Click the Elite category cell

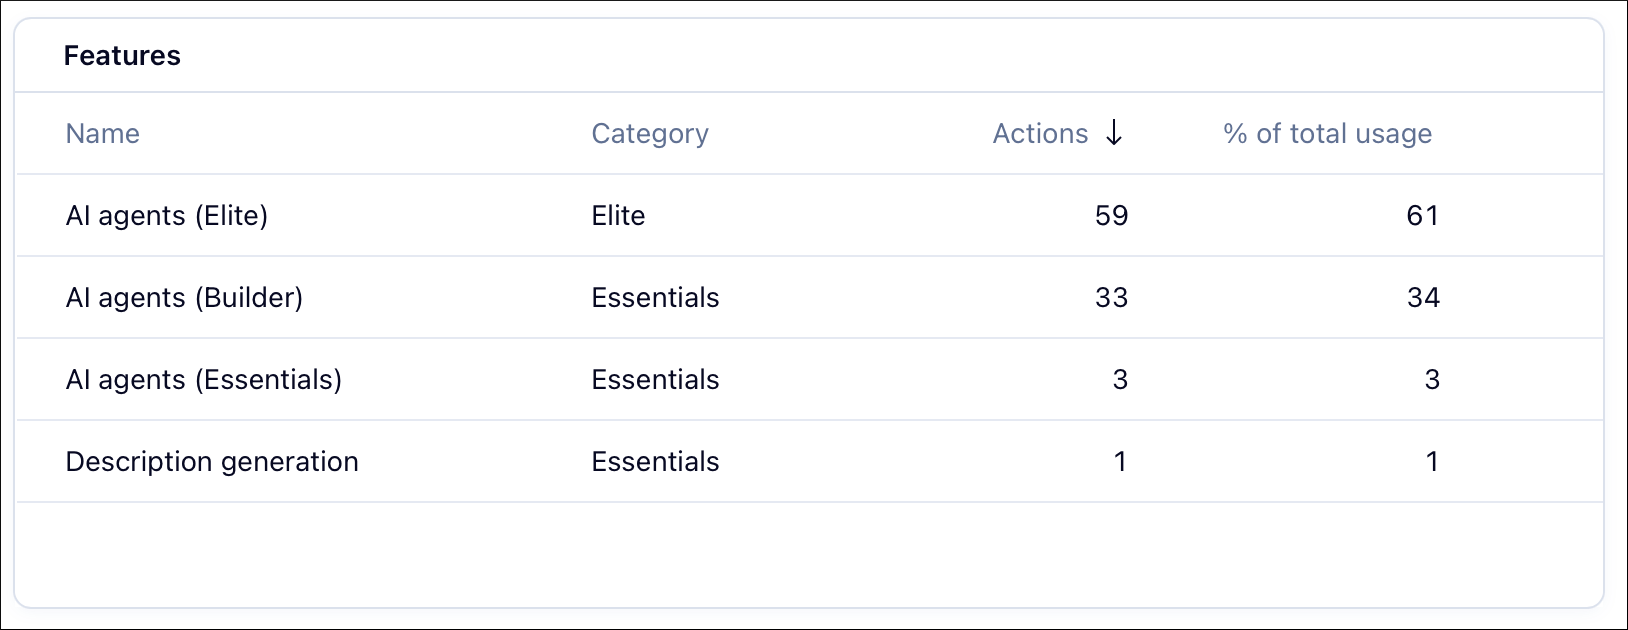618,216
